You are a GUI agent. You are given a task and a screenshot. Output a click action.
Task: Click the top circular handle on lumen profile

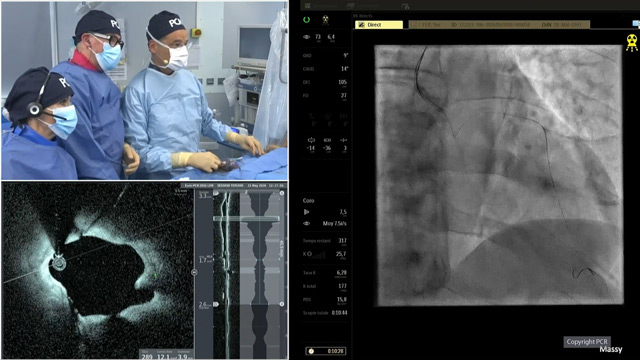[x=282, y=193]
